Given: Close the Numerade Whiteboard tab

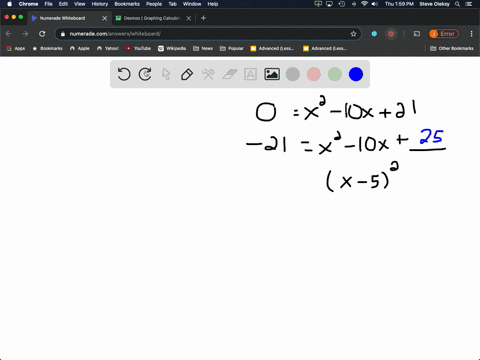Looking at the screenshot, I should [x=104, y=18].
